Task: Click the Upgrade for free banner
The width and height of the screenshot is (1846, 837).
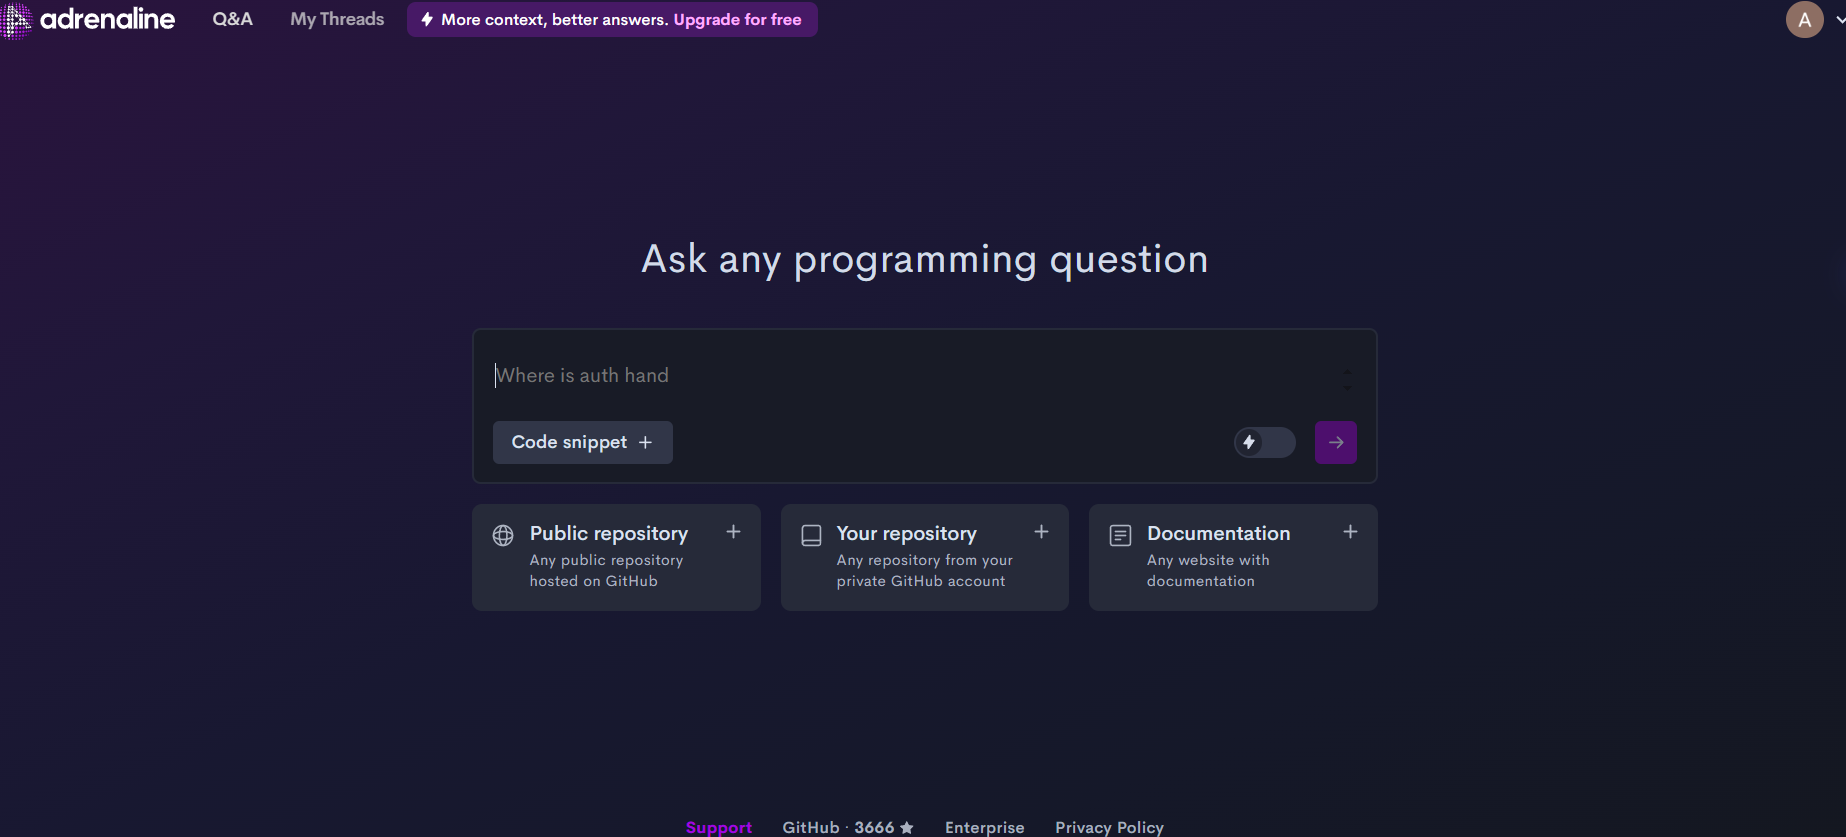Action: [x=612, y=19]
